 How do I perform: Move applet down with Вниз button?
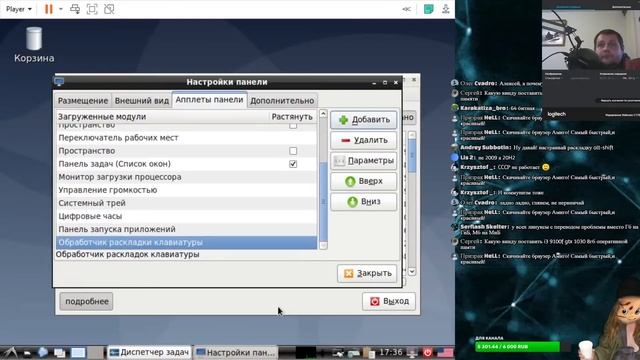click(x=363, y=202)
